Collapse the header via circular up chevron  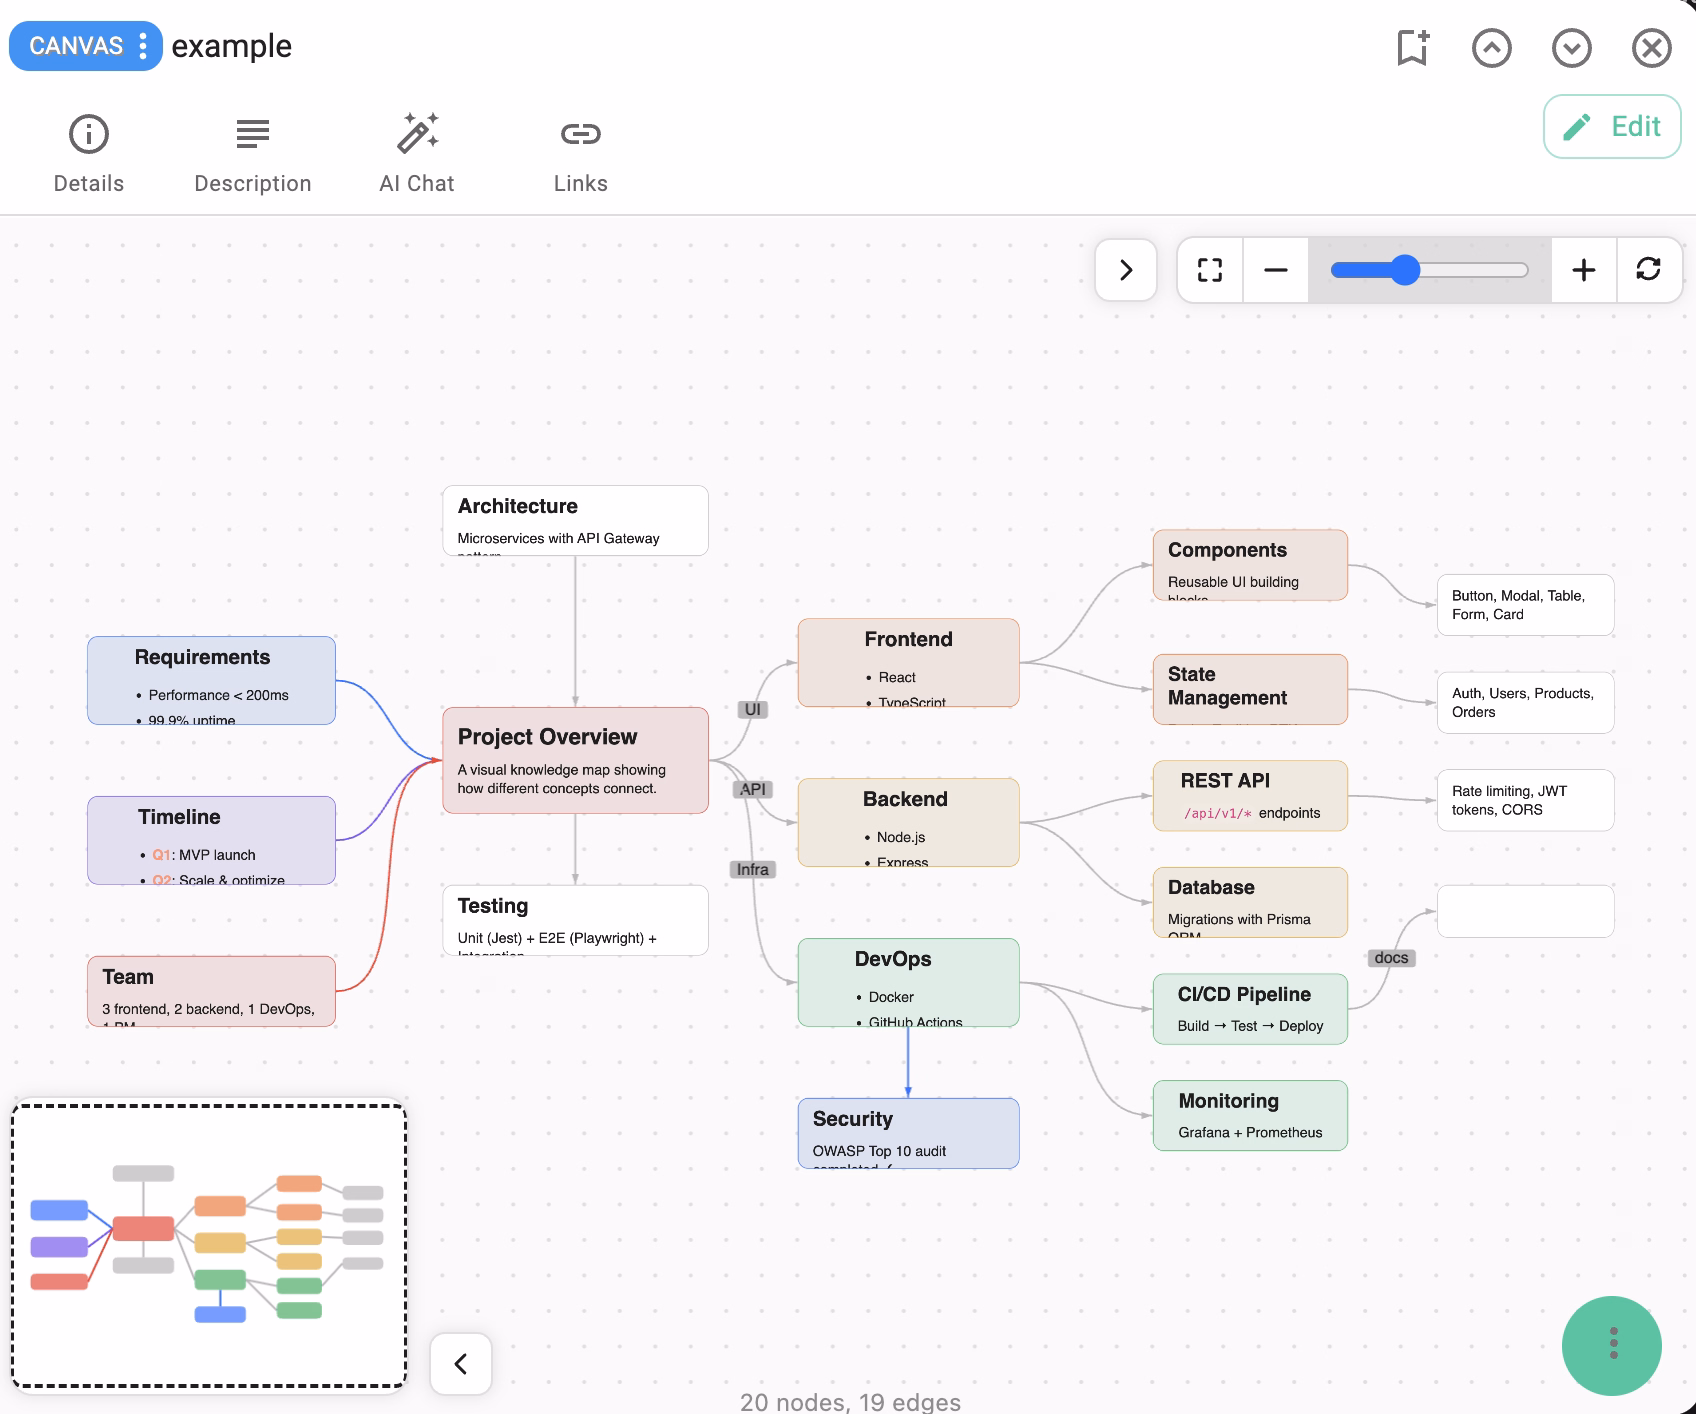tap(1491, 47)
